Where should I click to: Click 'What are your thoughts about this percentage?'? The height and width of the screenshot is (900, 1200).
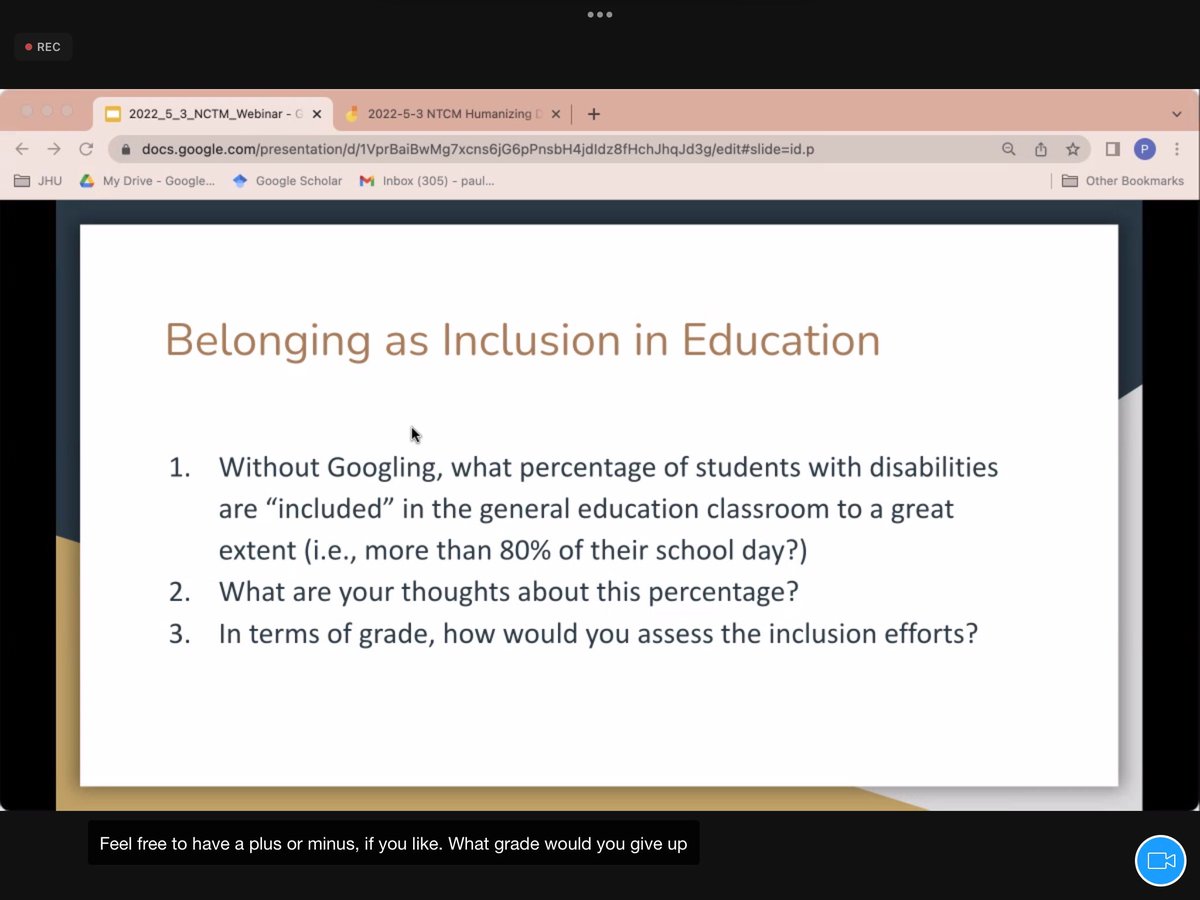(509, 592)
